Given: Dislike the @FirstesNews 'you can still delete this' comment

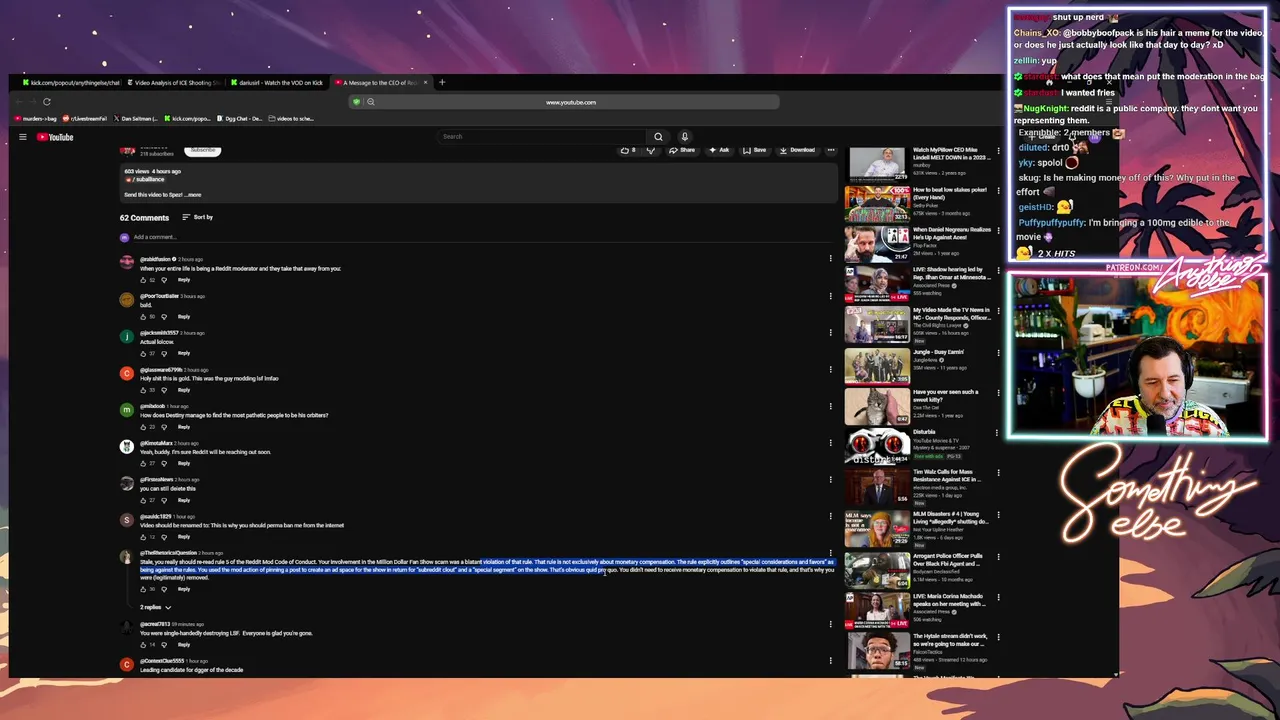Looking at the screenshot, I should (x=164, y=500).
